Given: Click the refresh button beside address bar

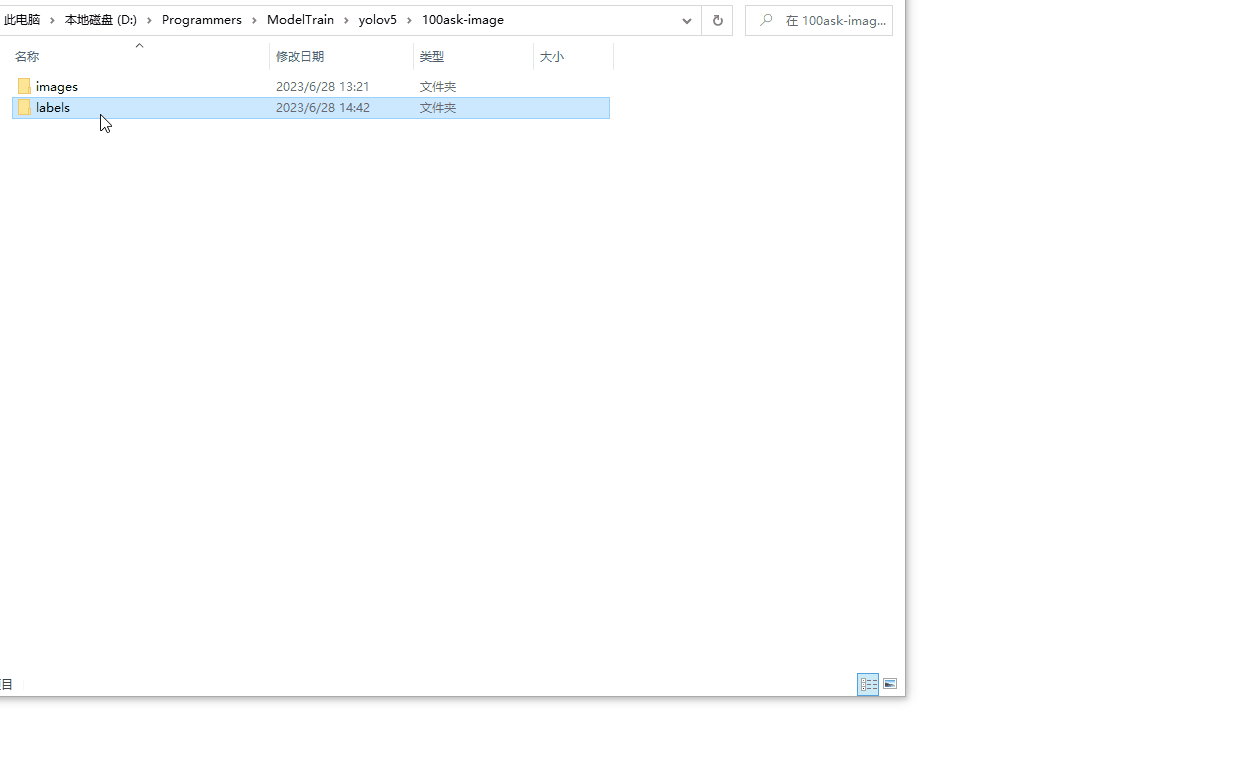Looking at the screenshot, I should pos(717,20).
